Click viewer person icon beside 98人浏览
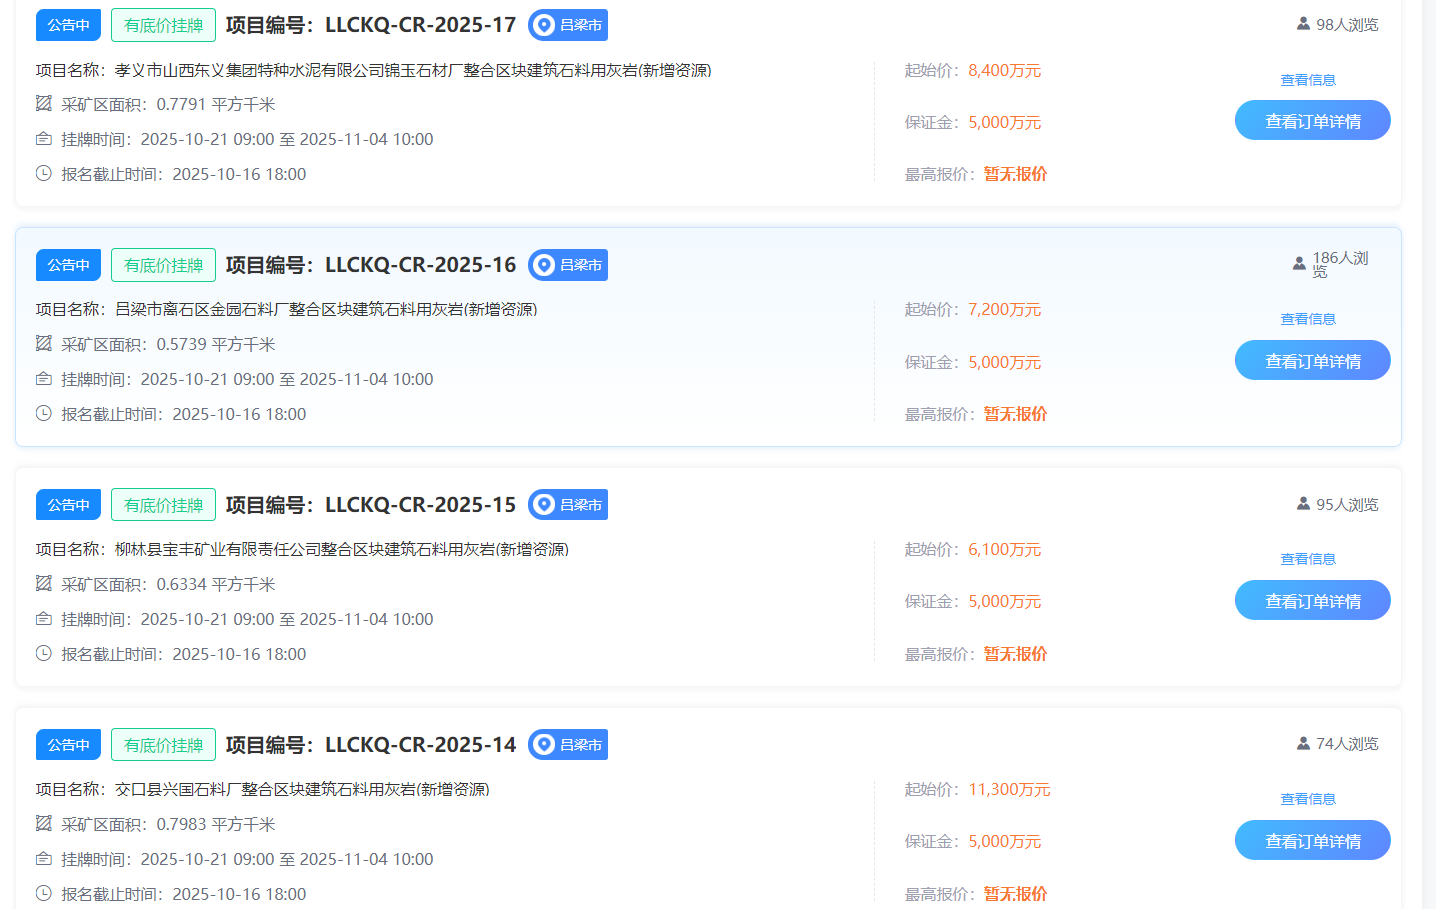1436x909 pixels. 1303,24
